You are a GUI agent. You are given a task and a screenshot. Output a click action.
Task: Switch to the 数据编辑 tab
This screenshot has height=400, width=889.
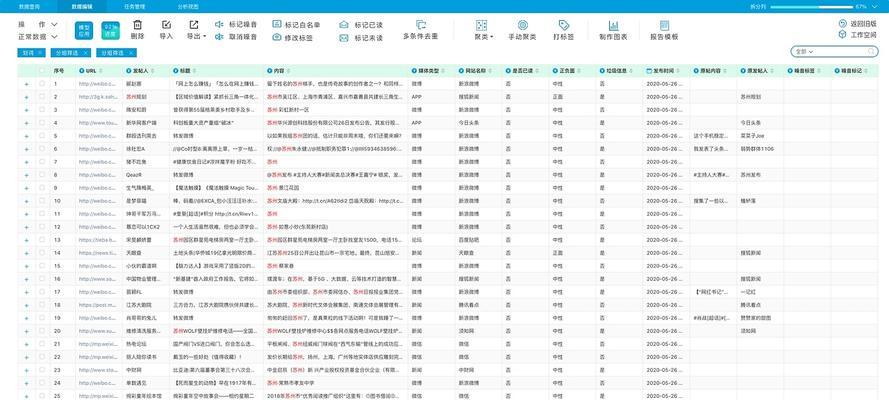[81, 6]
